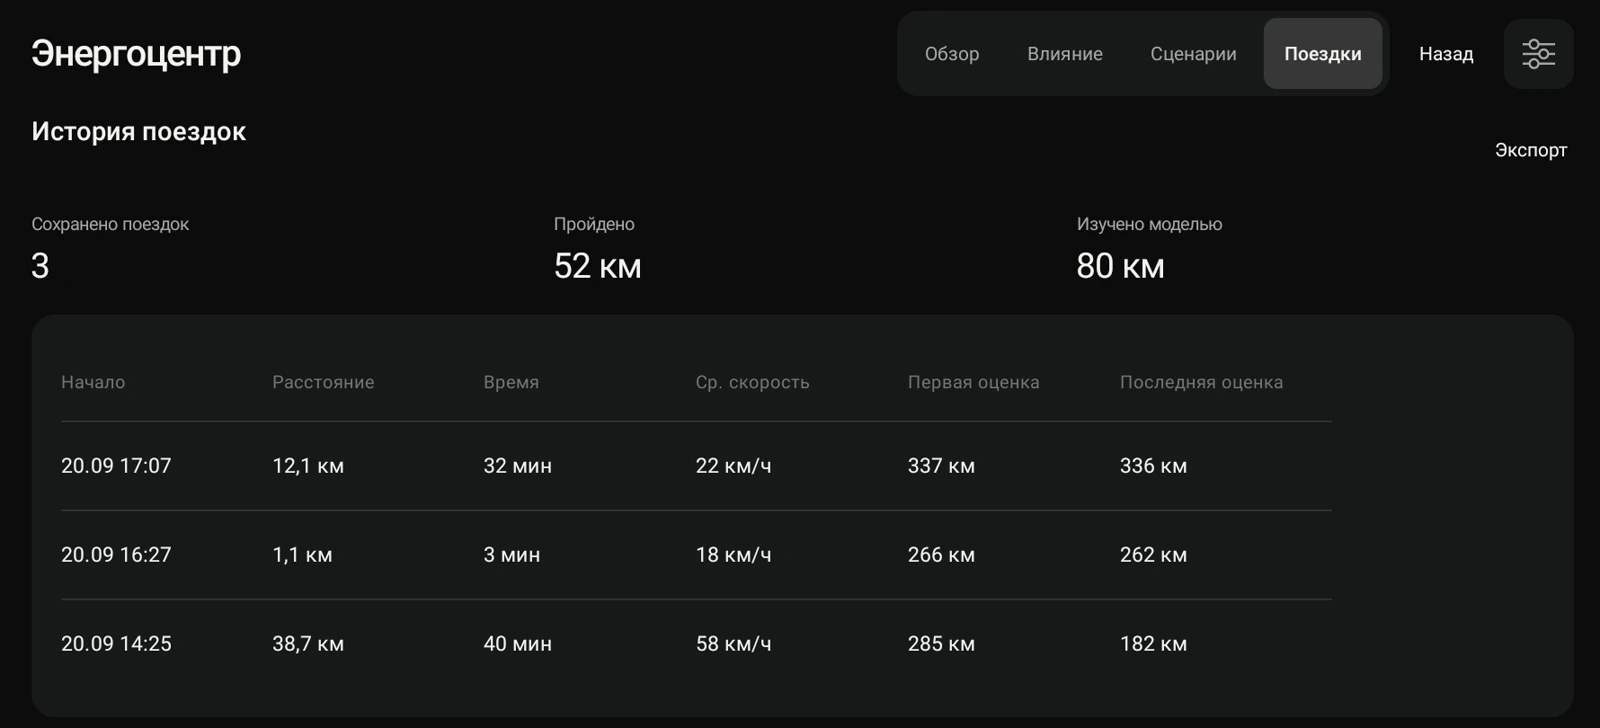Click the 182 км last estimate cell
1600x728 pixels.
pos(1153,644)
